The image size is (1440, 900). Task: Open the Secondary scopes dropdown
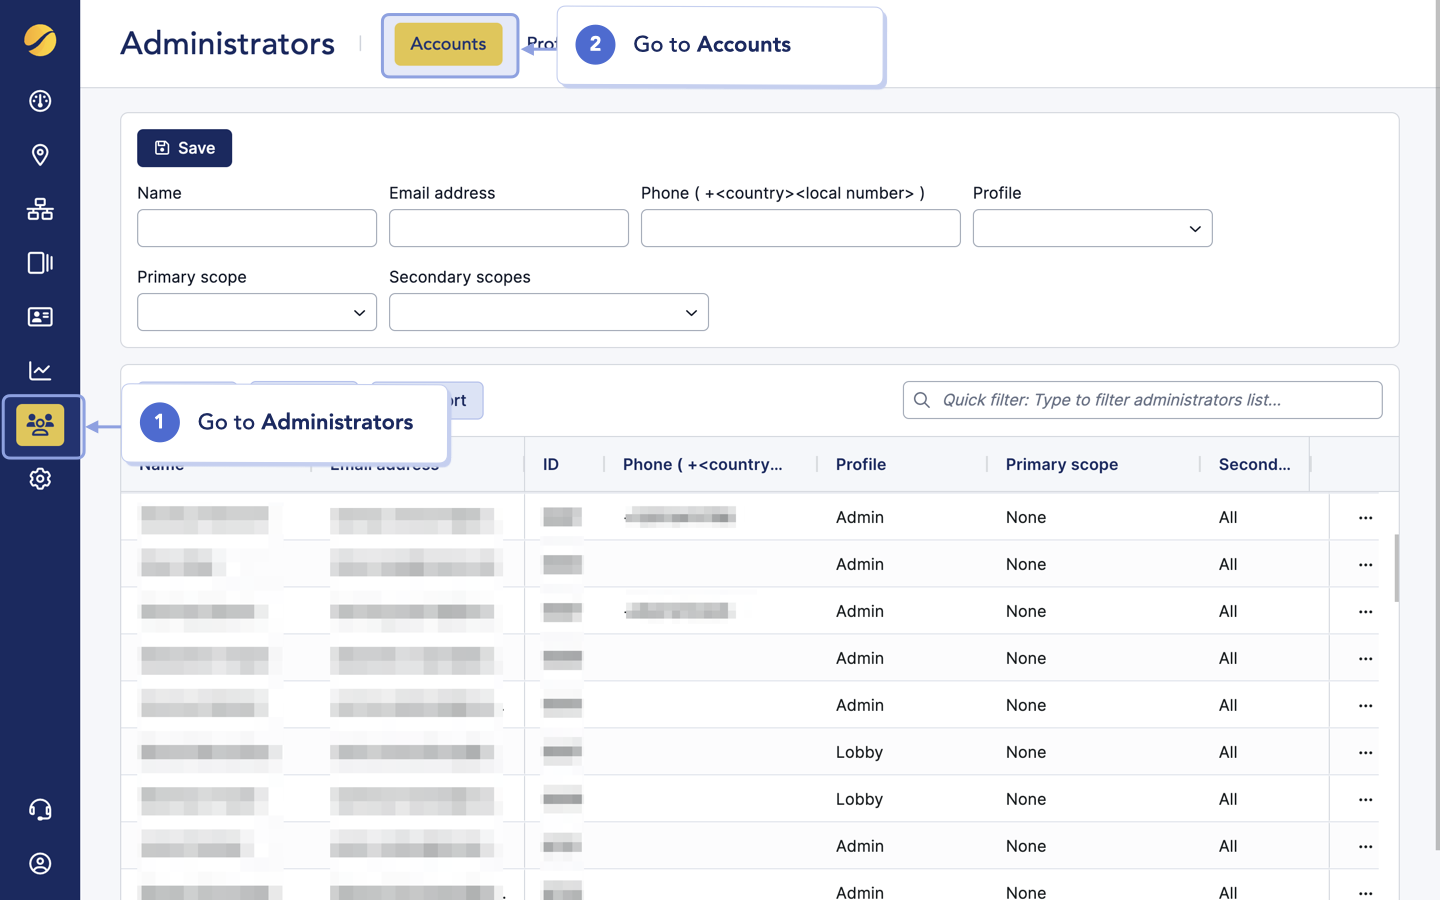(x=548, y=312)
